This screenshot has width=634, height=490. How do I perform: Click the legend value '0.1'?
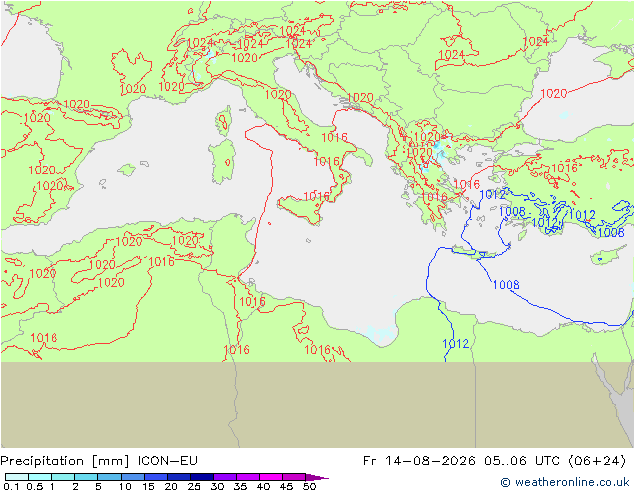(11, 486)
